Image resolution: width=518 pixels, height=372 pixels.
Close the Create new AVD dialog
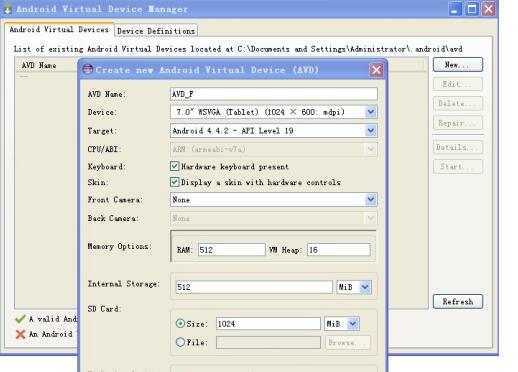(x=376, y=70)
